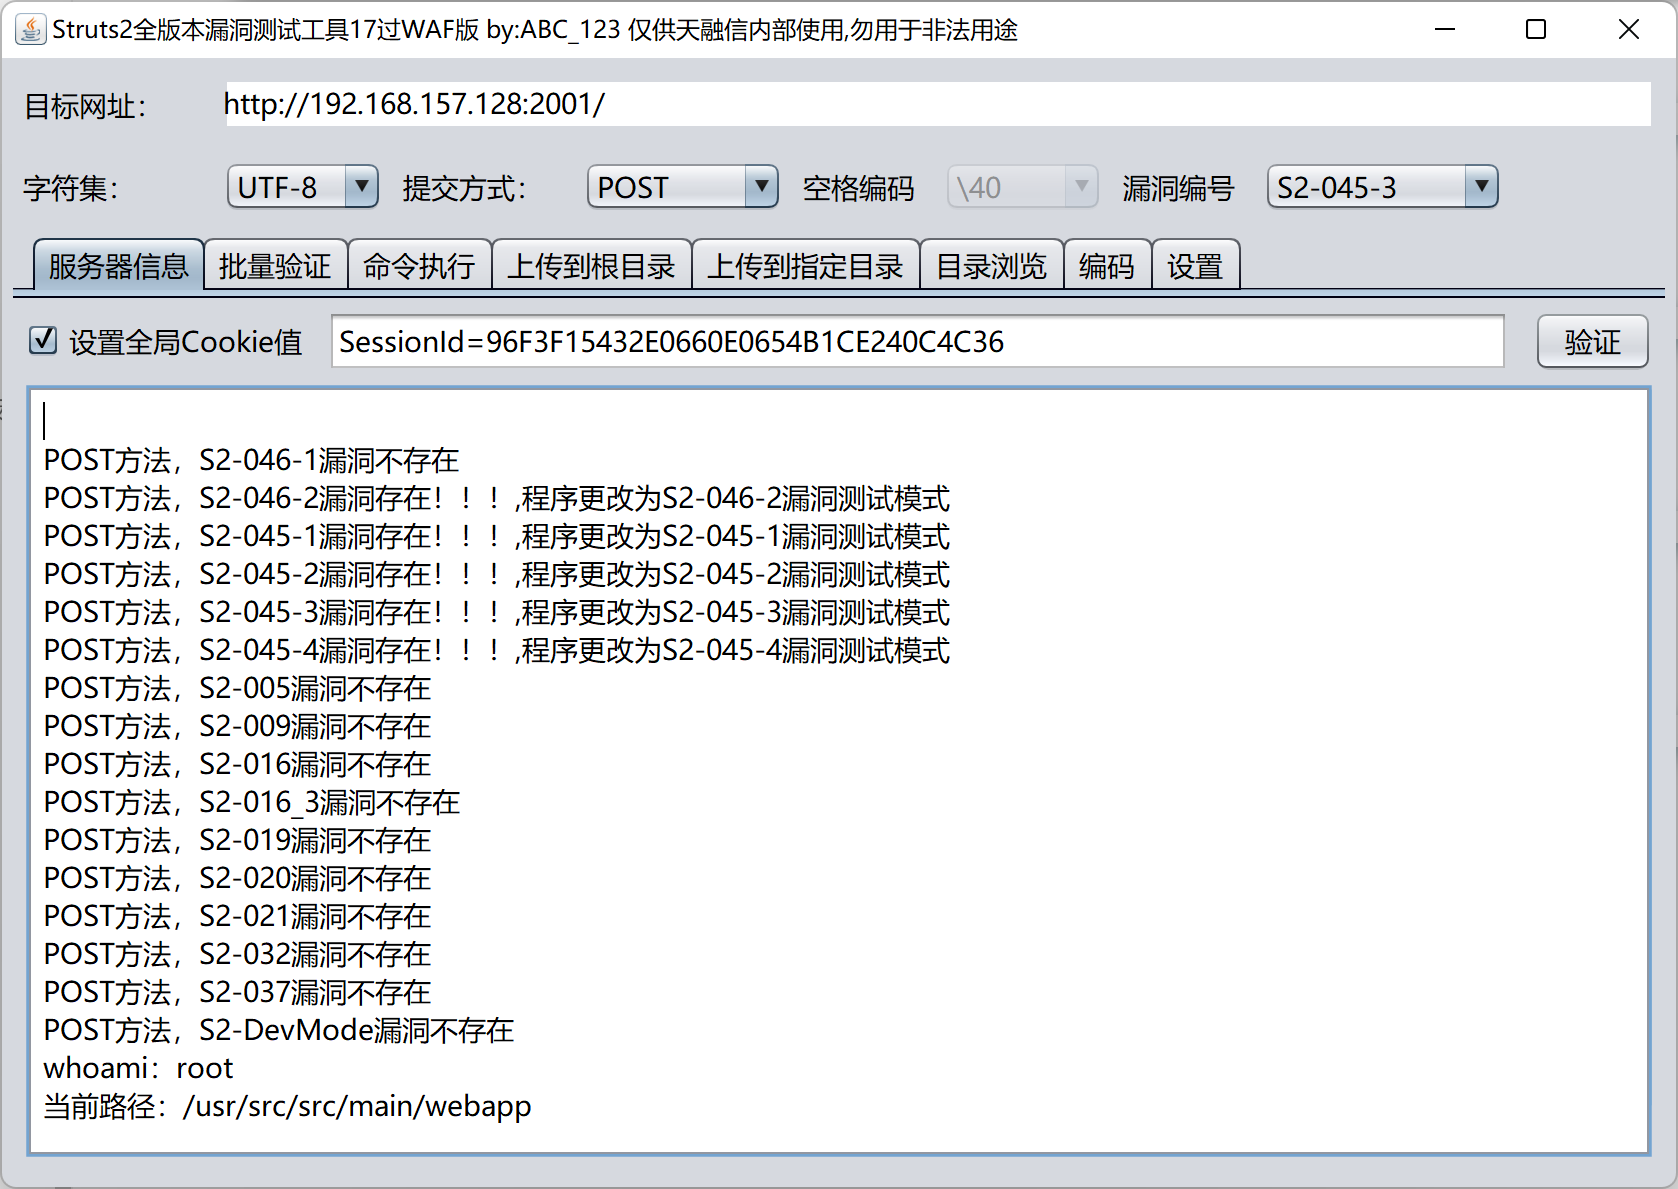Switch to the 上传到根目录 tab
The image size is (1678, 1189).
tap(591, 265)
